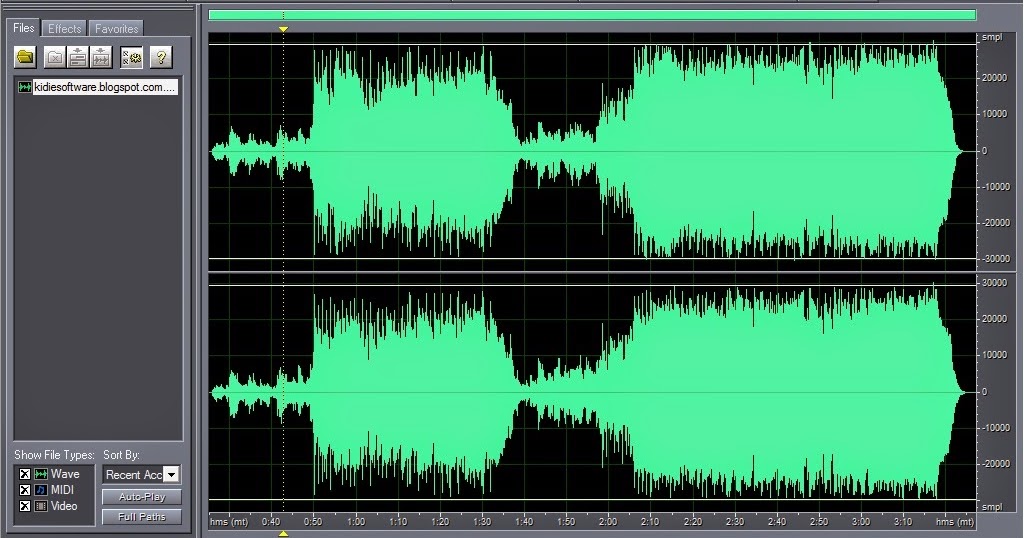1024x538 pixels.
Task: Click 1:00 on the time ruler
Action: click(x=356, y=522)
